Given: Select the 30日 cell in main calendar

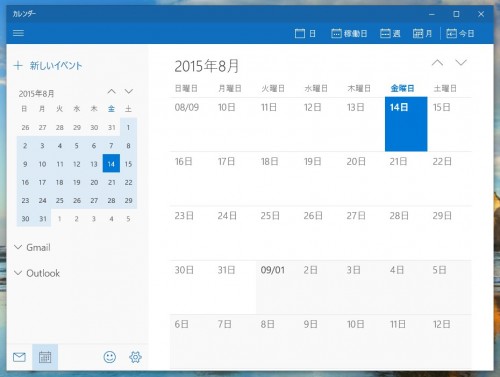Looking at the screenshot, I should click(191, 287).
